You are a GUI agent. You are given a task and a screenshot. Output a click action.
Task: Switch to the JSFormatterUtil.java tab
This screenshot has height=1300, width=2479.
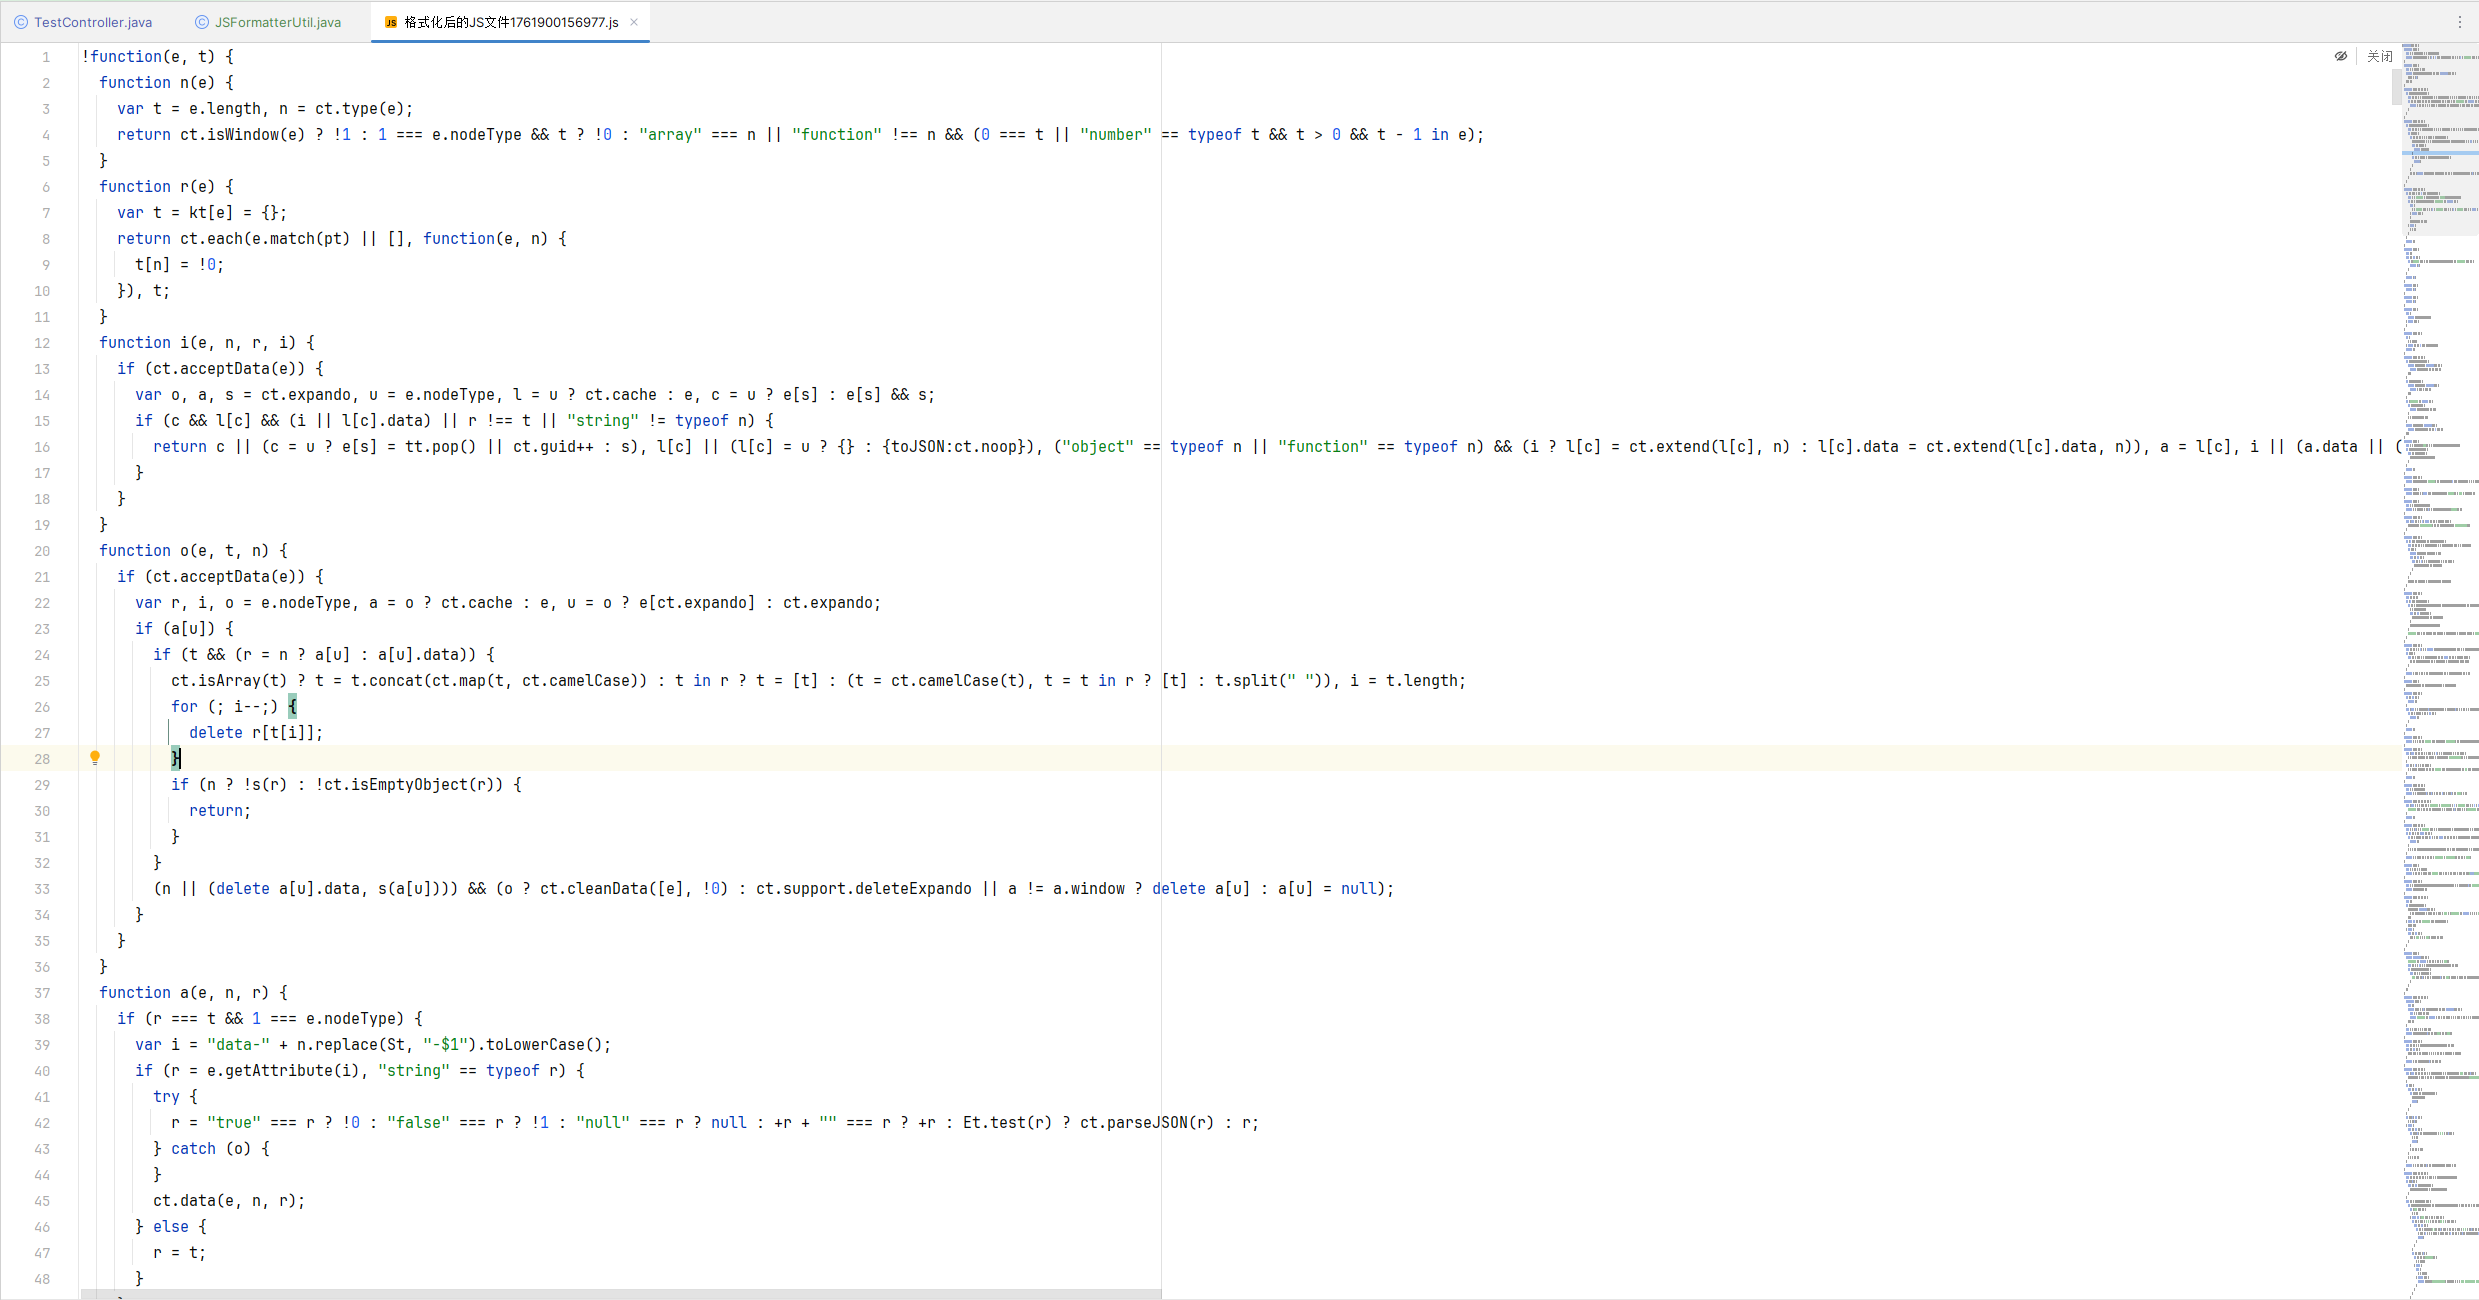277,22
